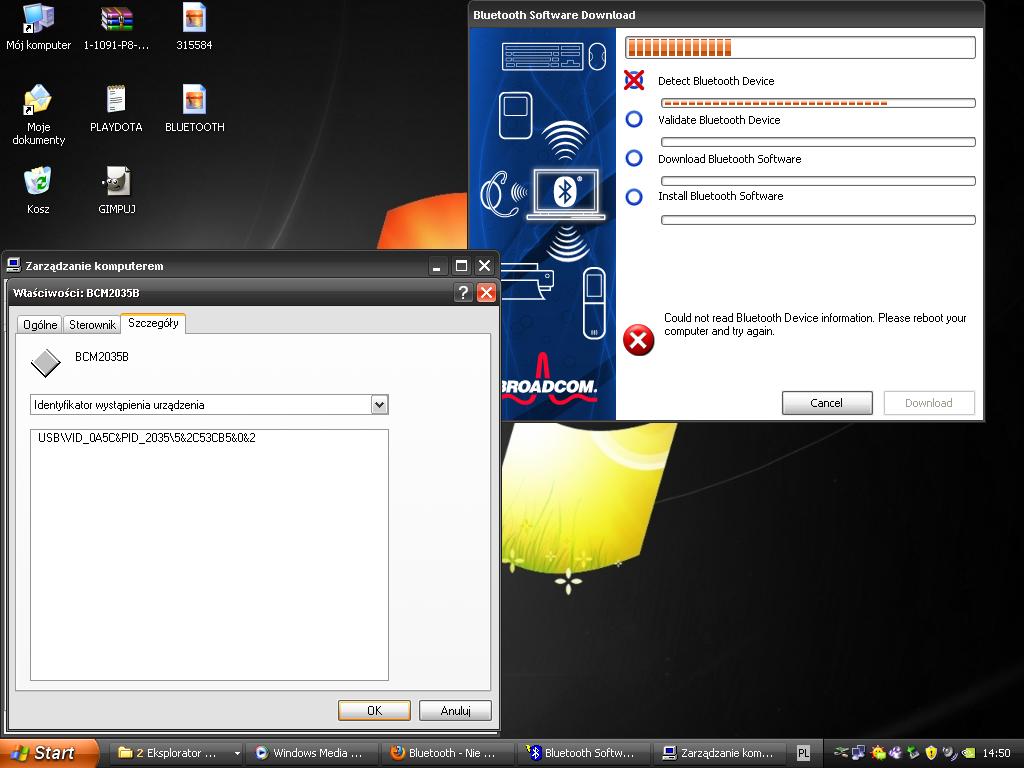This screenshot has height=768, width=1024.
Task: Click the red X error icon beside the message
Action: pos(638,340)
